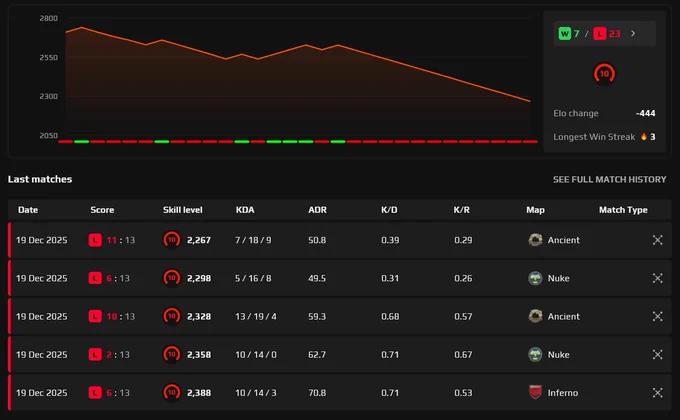
Task: Click the first green win marker under the chart
Action: [x=82, y=141]
